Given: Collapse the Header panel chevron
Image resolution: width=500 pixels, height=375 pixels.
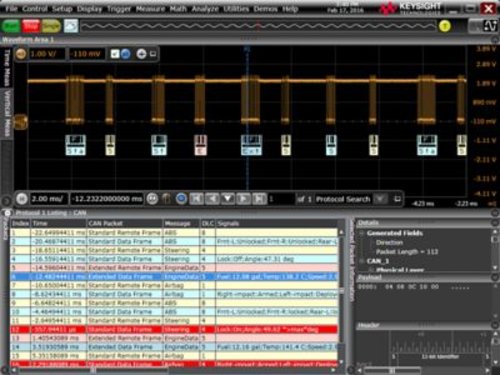Looking at the screenshot, I should [495, 325].
